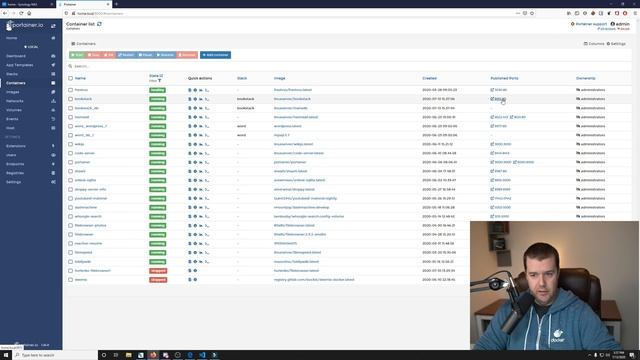Click the log out link
The image size is (640, 360).
[x=624, y=29]
